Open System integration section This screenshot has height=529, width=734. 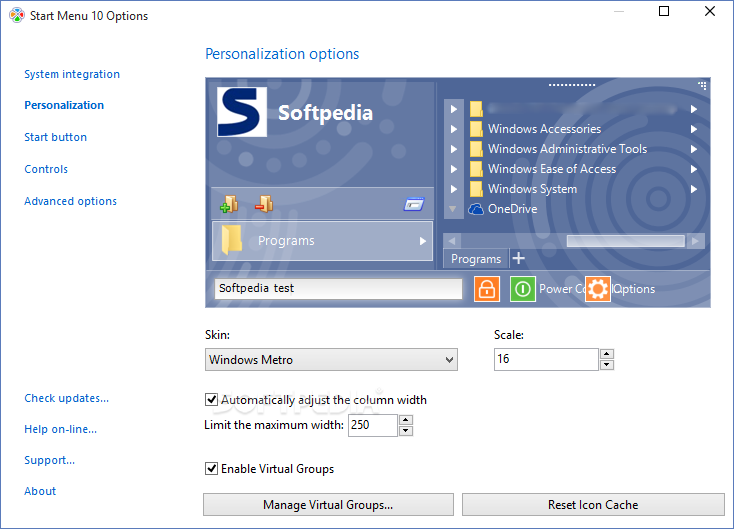72,74
